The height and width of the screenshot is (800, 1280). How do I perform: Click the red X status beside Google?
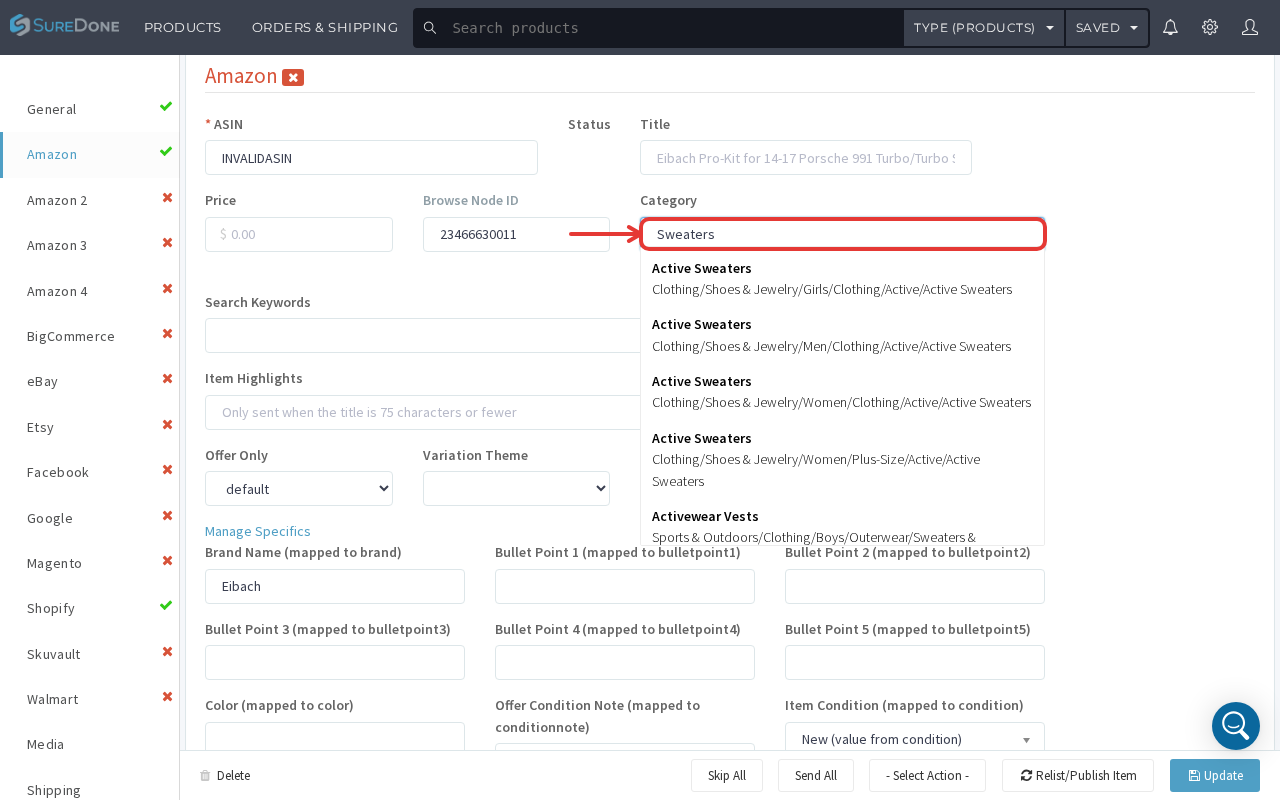[x=167, y=516]
